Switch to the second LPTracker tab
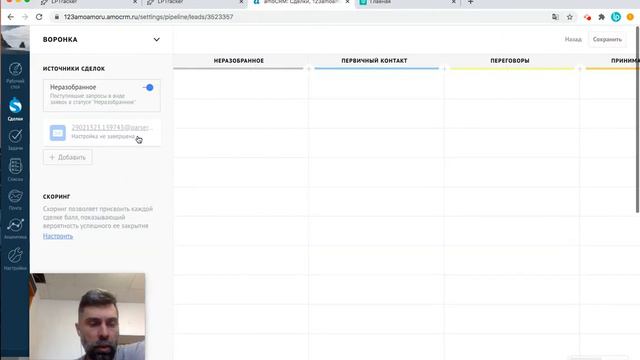 195,2
